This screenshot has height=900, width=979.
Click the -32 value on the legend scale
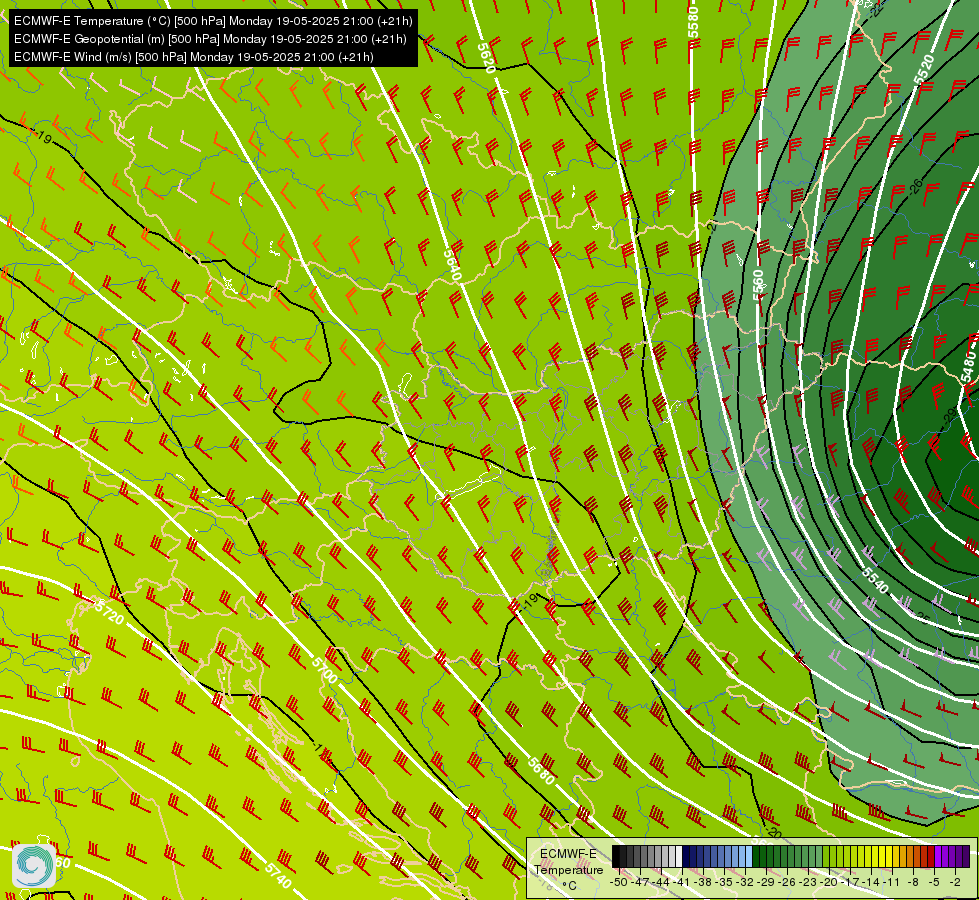745,883
